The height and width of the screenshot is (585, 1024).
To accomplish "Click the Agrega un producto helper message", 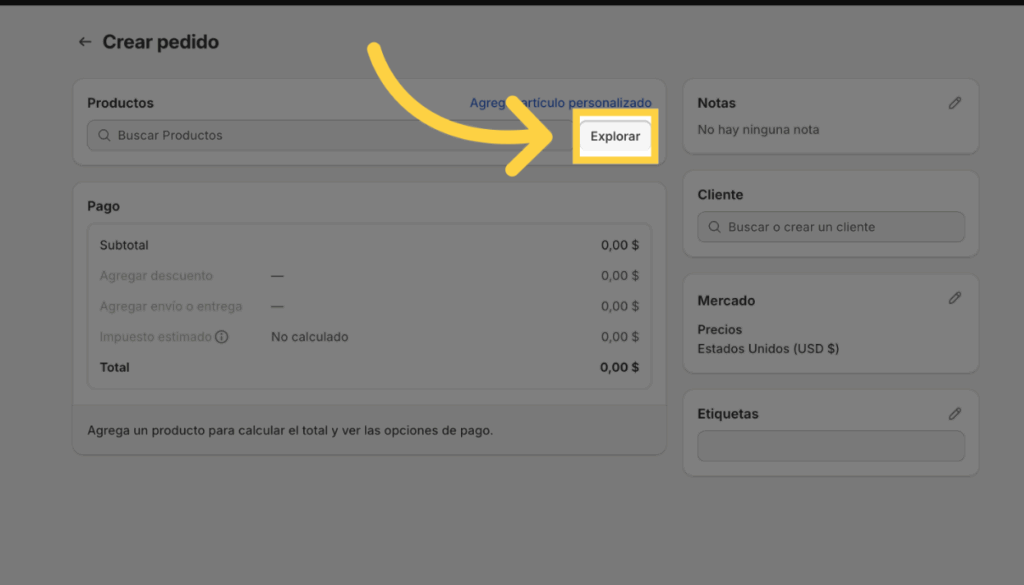I will (x=290, y=431).
